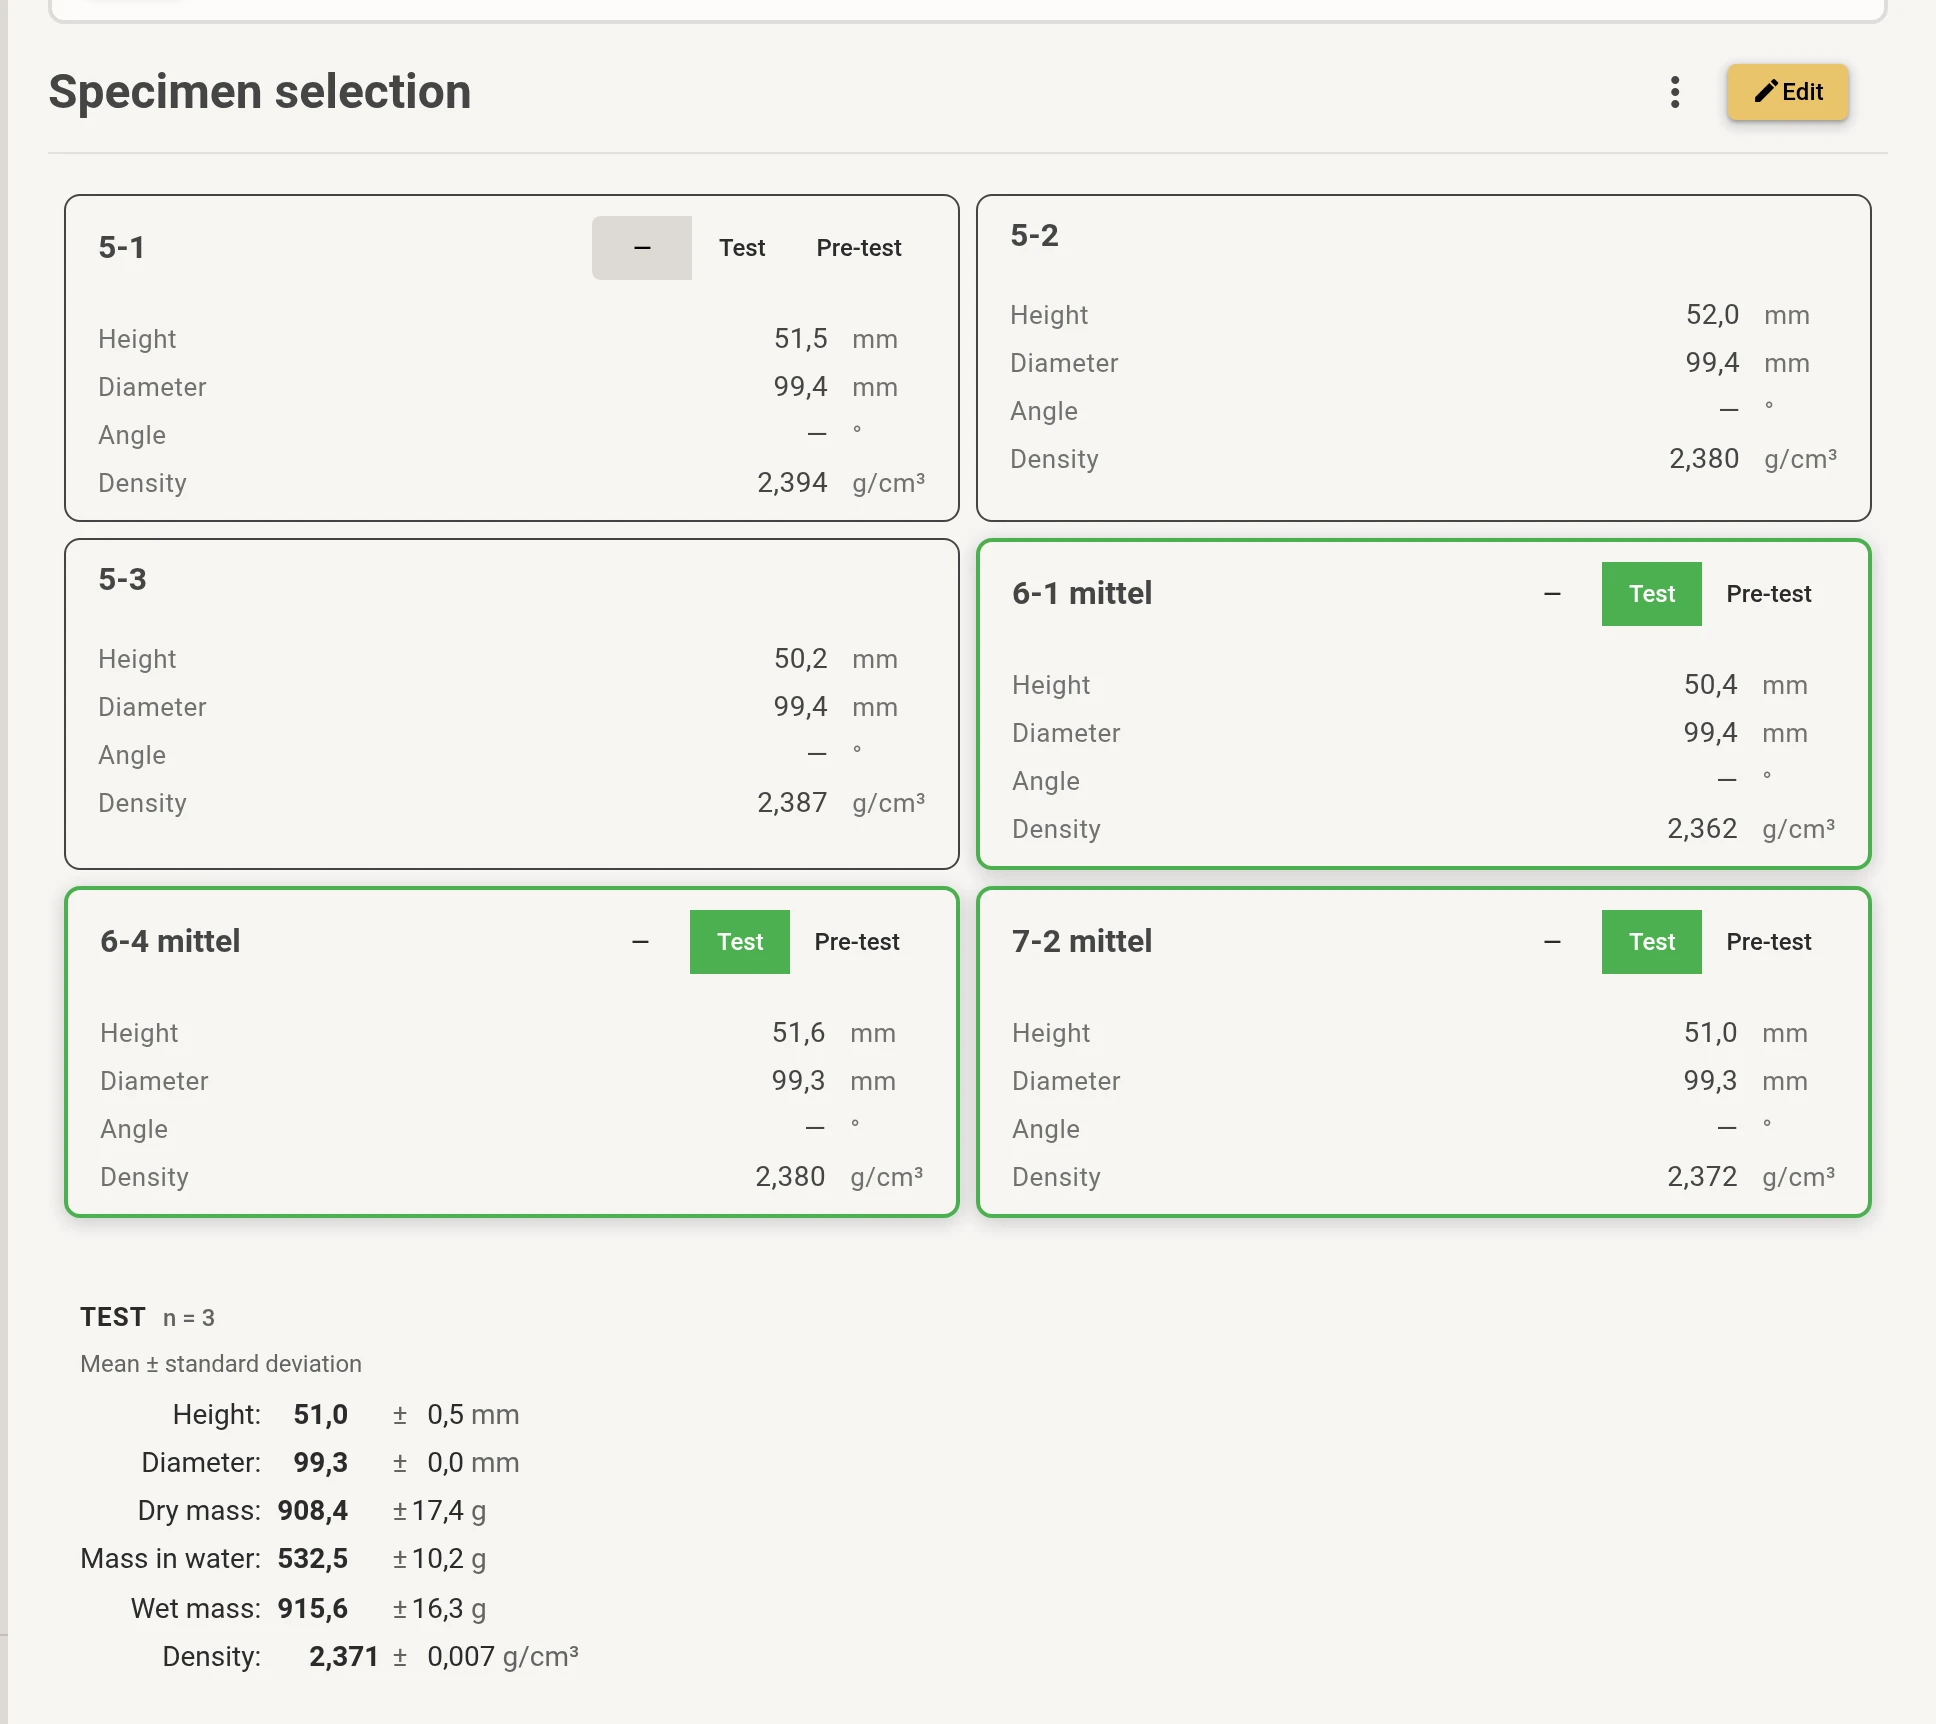Click mean Height value 51,0 in summary
The width and height of the screenshot is (1936, 1724).
pyautogui.click(x=321, y=1415)
